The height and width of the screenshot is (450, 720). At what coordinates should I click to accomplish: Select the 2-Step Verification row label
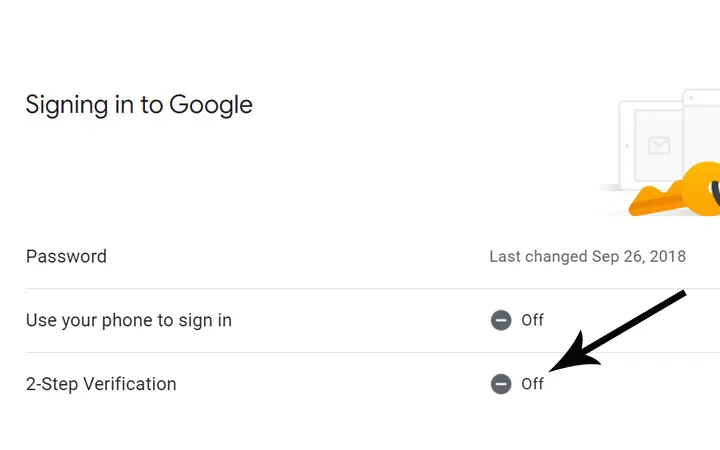point(100,384)
